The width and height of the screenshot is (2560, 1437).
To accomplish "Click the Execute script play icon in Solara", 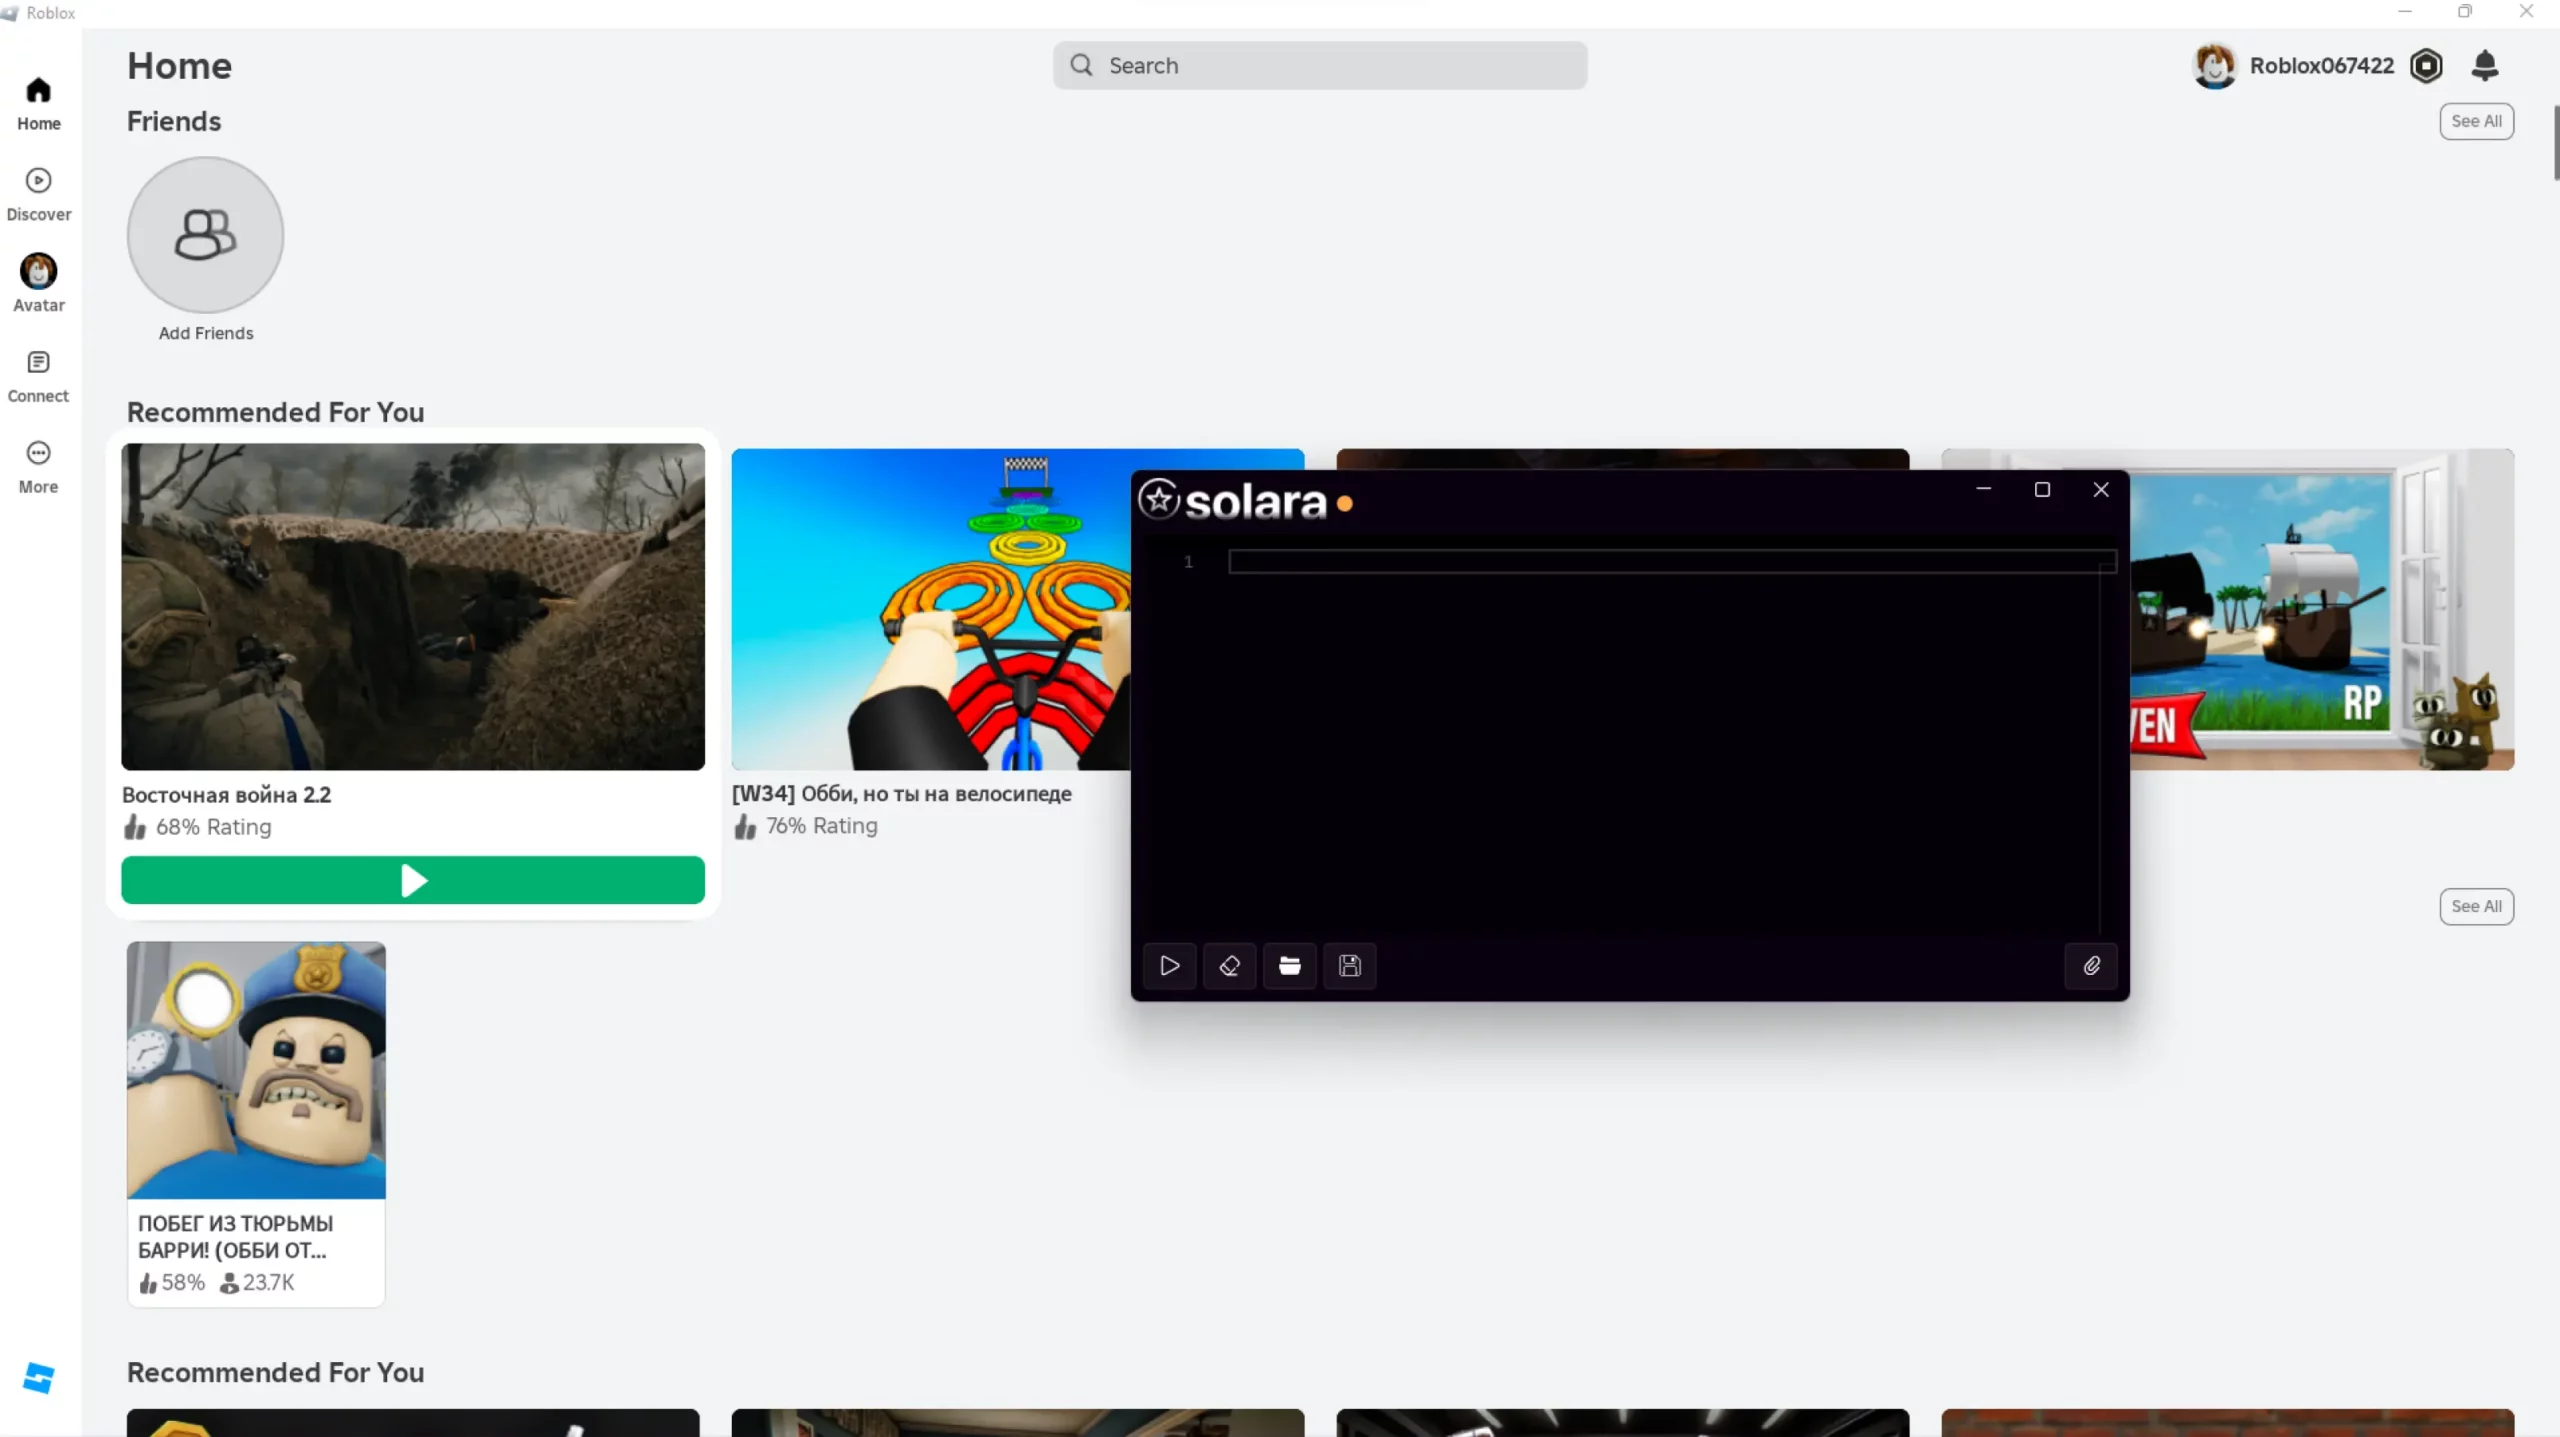I will [1169, 966].
